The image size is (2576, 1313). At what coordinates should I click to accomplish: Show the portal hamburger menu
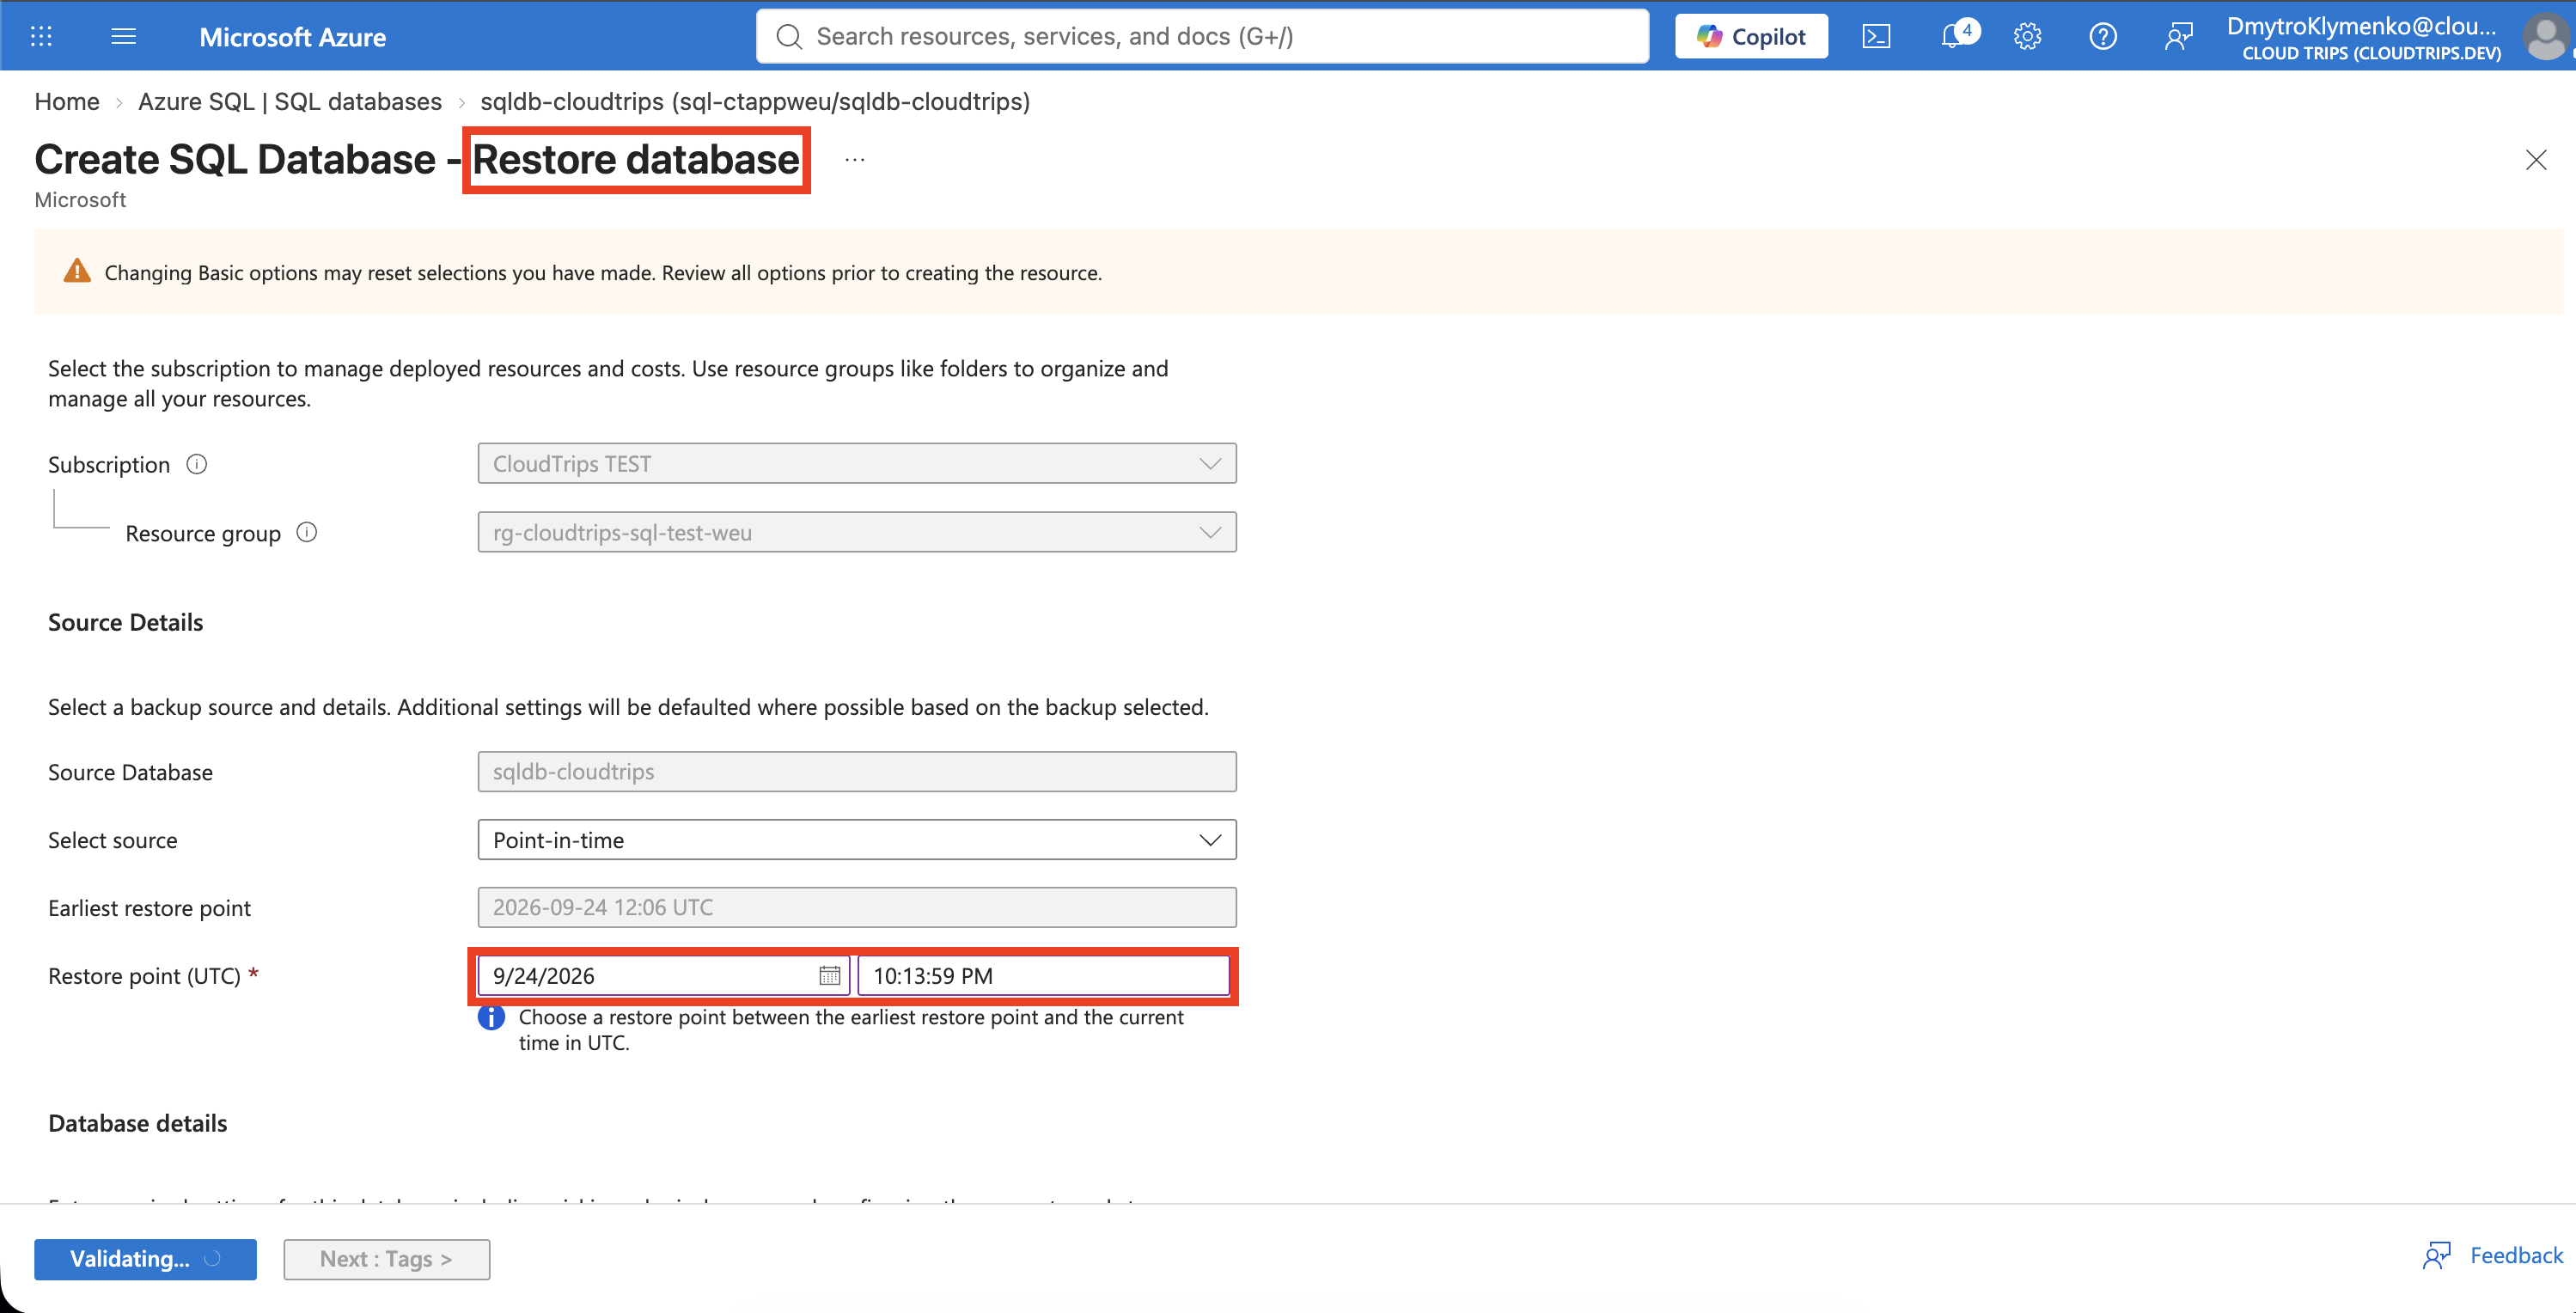click(124, 36)
